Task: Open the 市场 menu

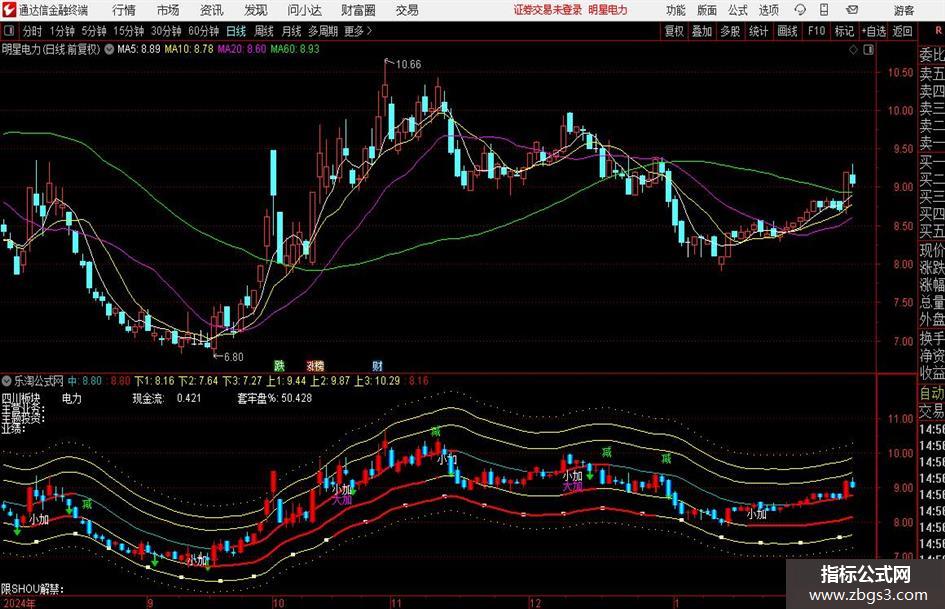Action: 168,10
